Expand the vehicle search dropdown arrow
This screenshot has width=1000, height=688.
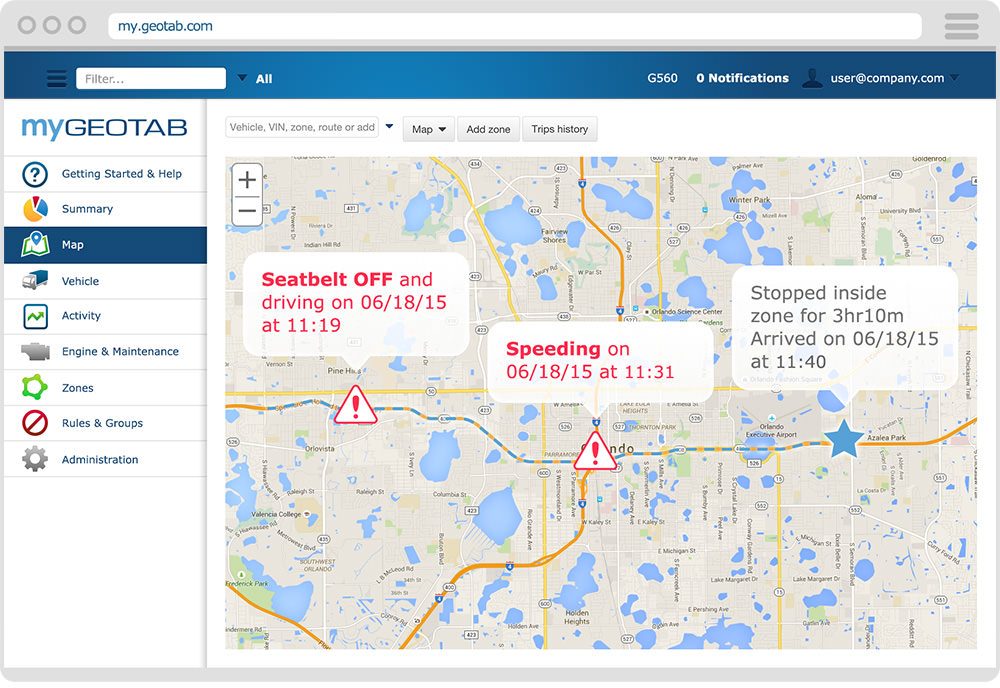(x=390, y=126)
